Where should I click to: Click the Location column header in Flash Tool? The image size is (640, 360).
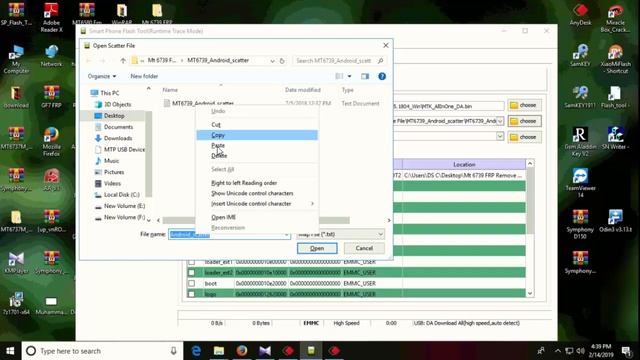pyautogui.click(x=464, y=164)
